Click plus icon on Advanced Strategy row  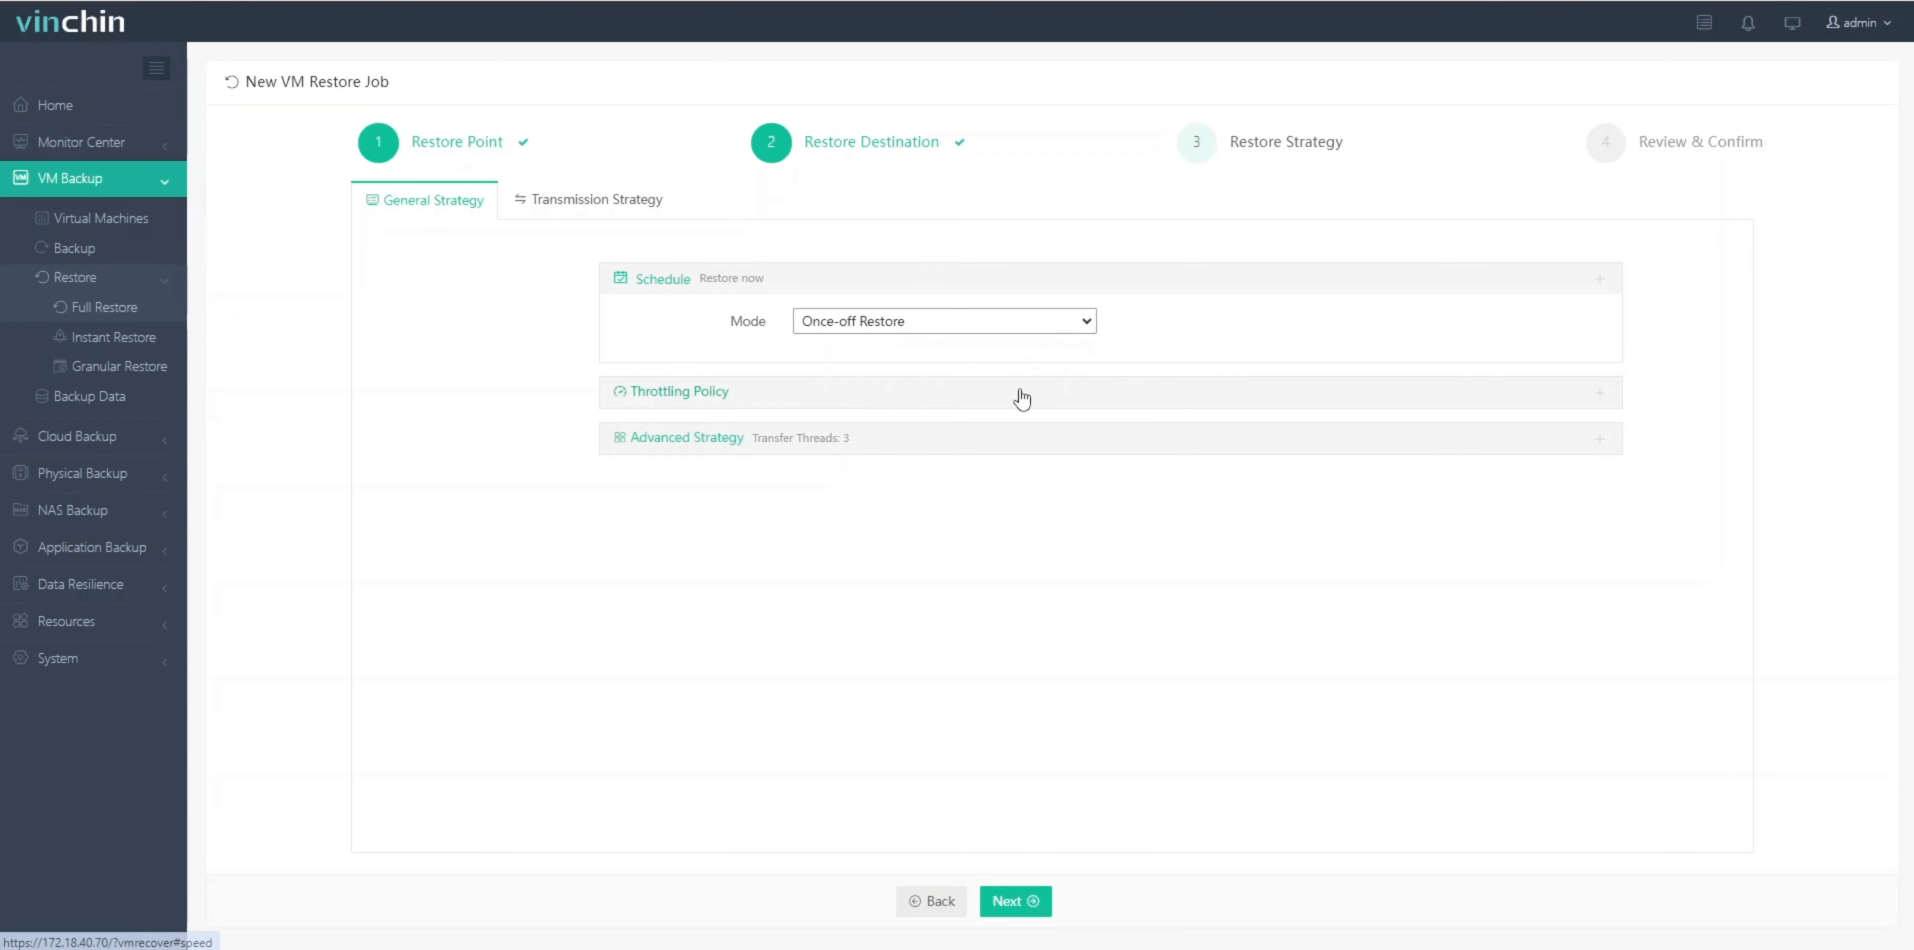pos(1599,438)
